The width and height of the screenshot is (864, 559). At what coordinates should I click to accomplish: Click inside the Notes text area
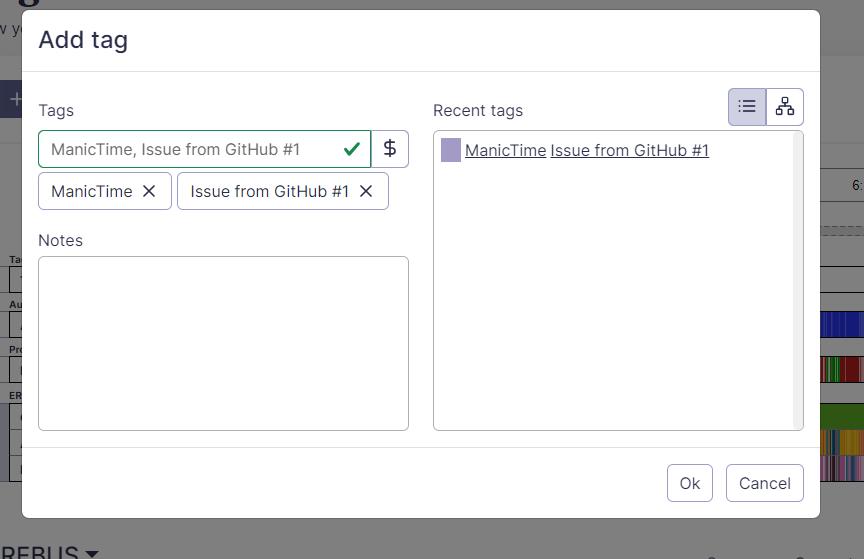(223, 343)
